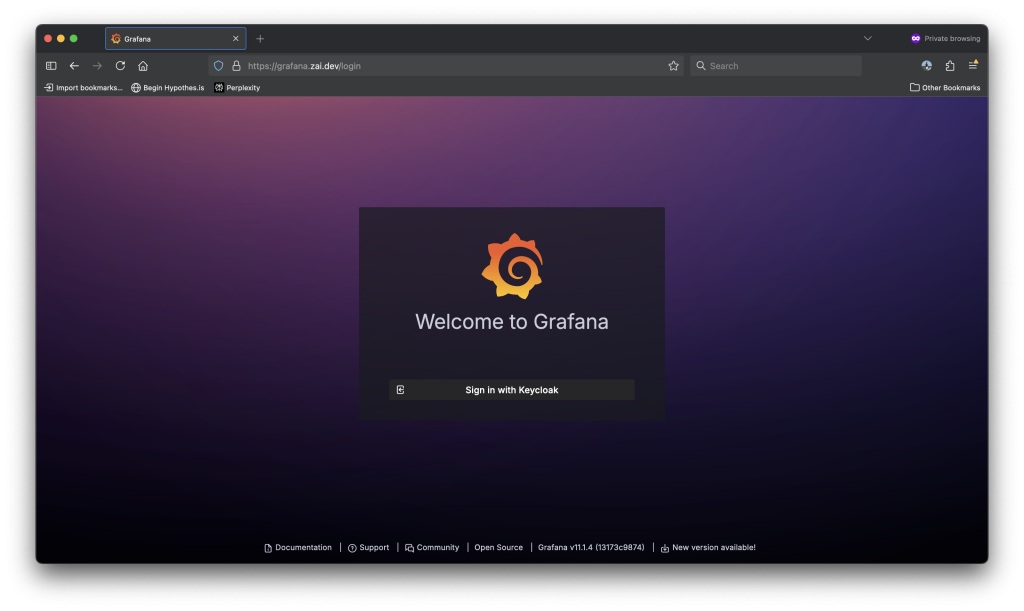Go forward with the forward arrow
This screenshot has height=611, width=1024.
(97, 66)
